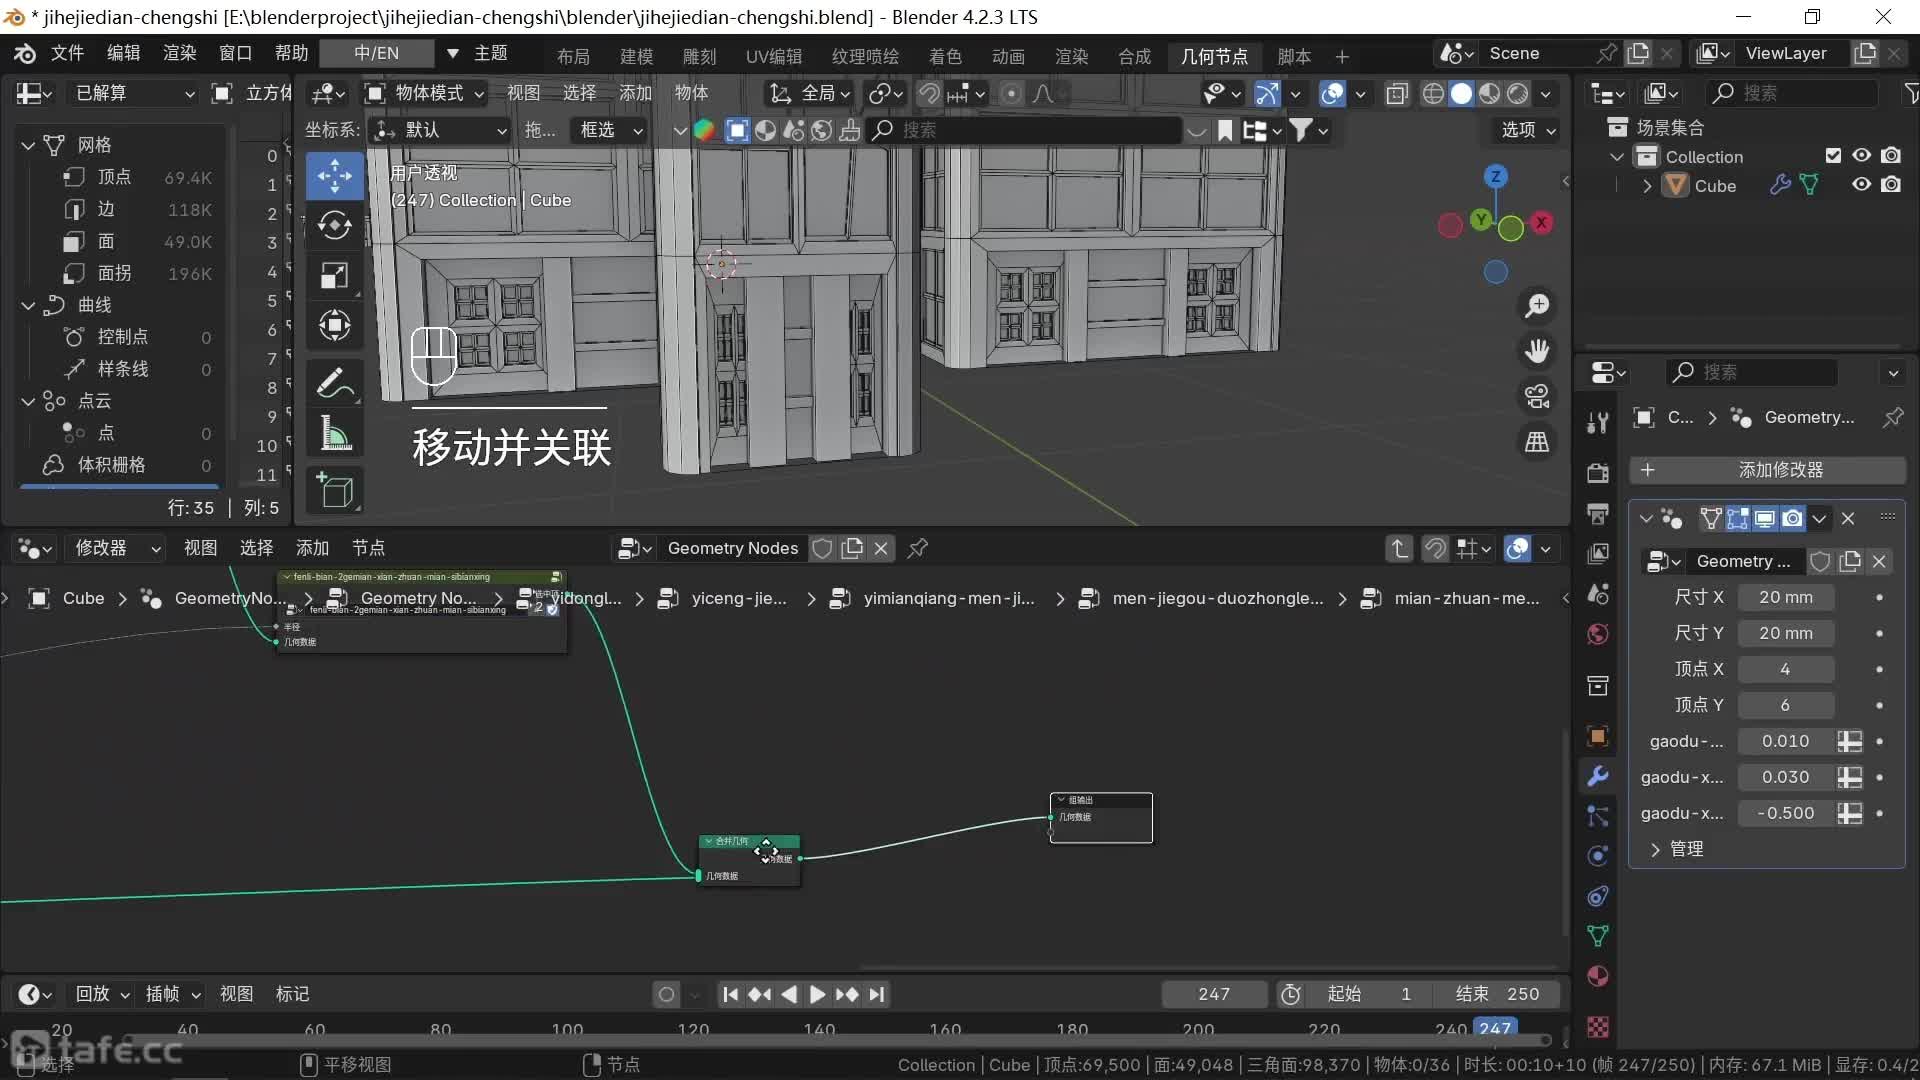Select the Scale tool icon
1920x1080 pixels.
[334, 276]
